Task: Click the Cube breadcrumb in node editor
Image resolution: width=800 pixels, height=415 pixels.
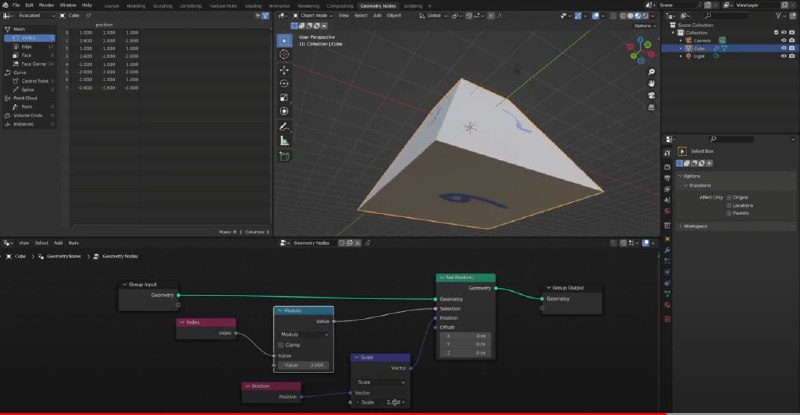Action: click(x=20, y=256)
